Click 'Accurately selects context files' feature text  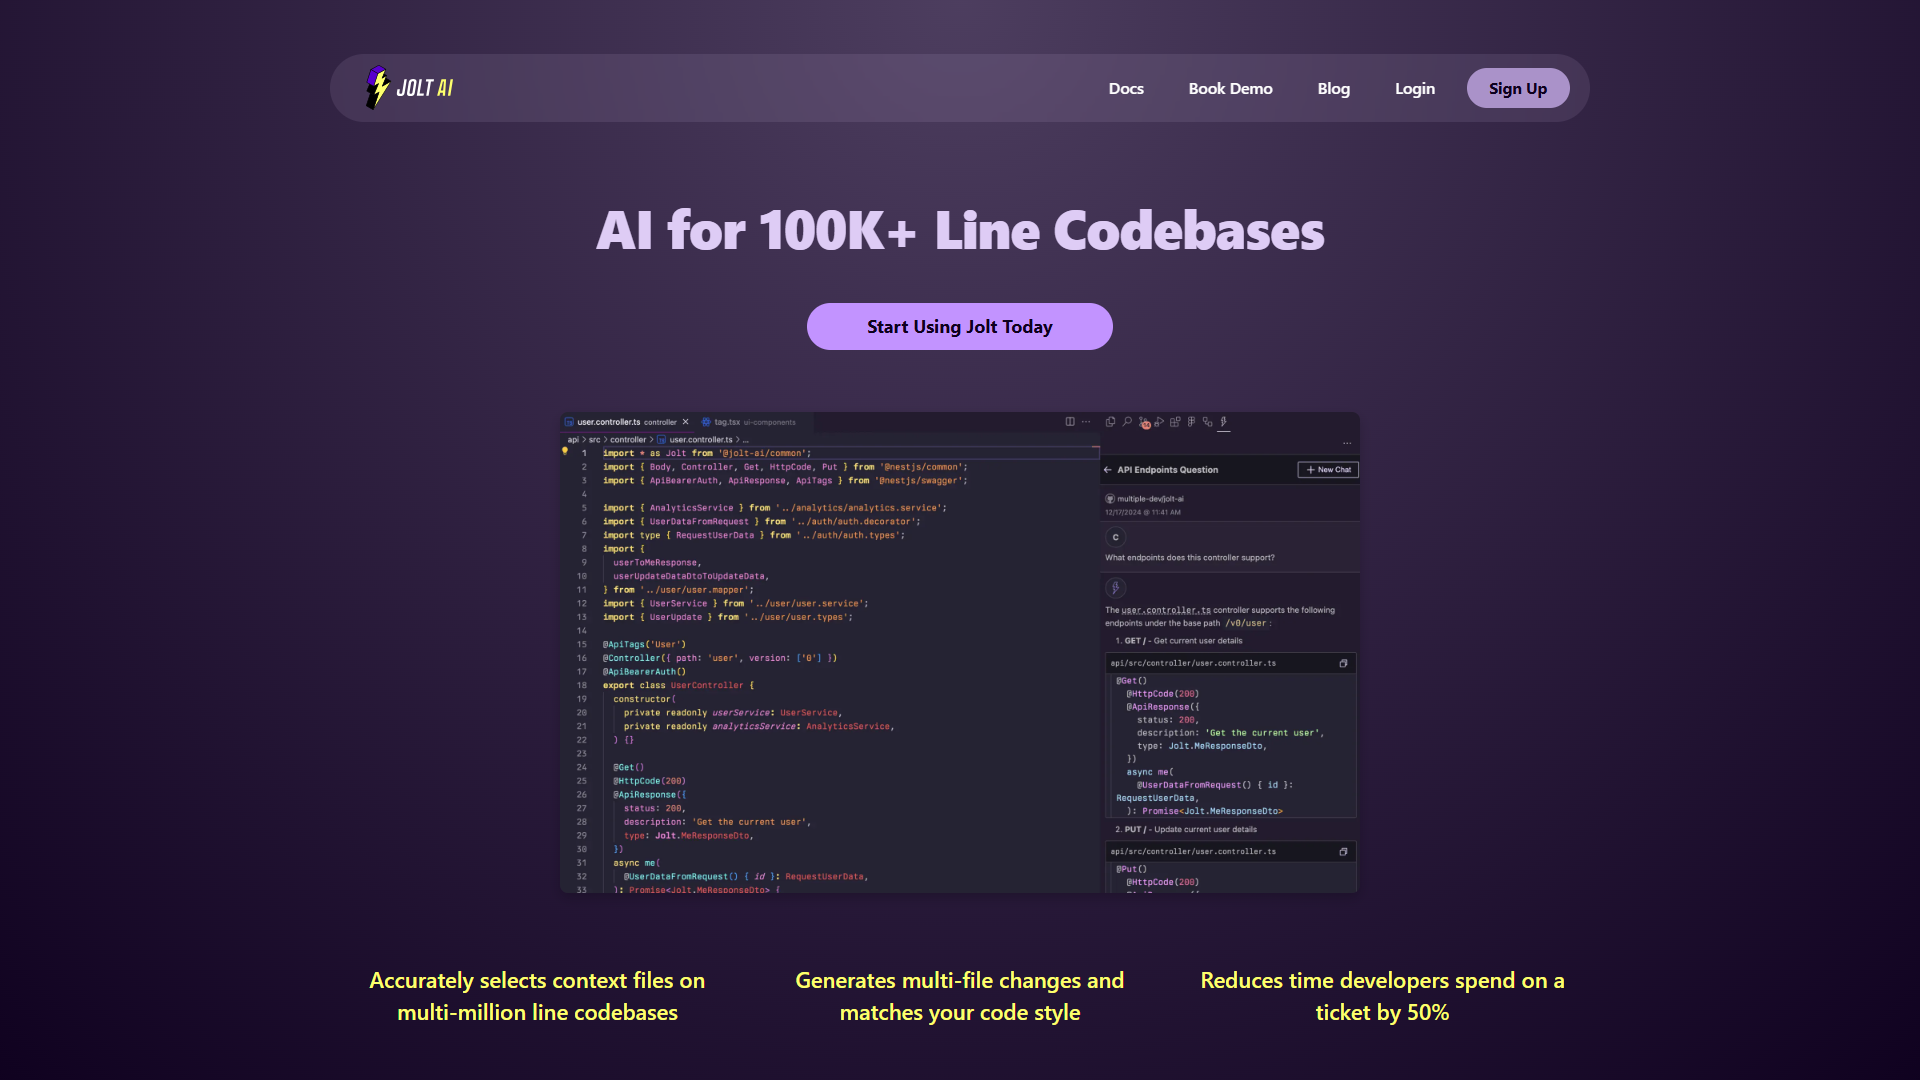point(537,996)
